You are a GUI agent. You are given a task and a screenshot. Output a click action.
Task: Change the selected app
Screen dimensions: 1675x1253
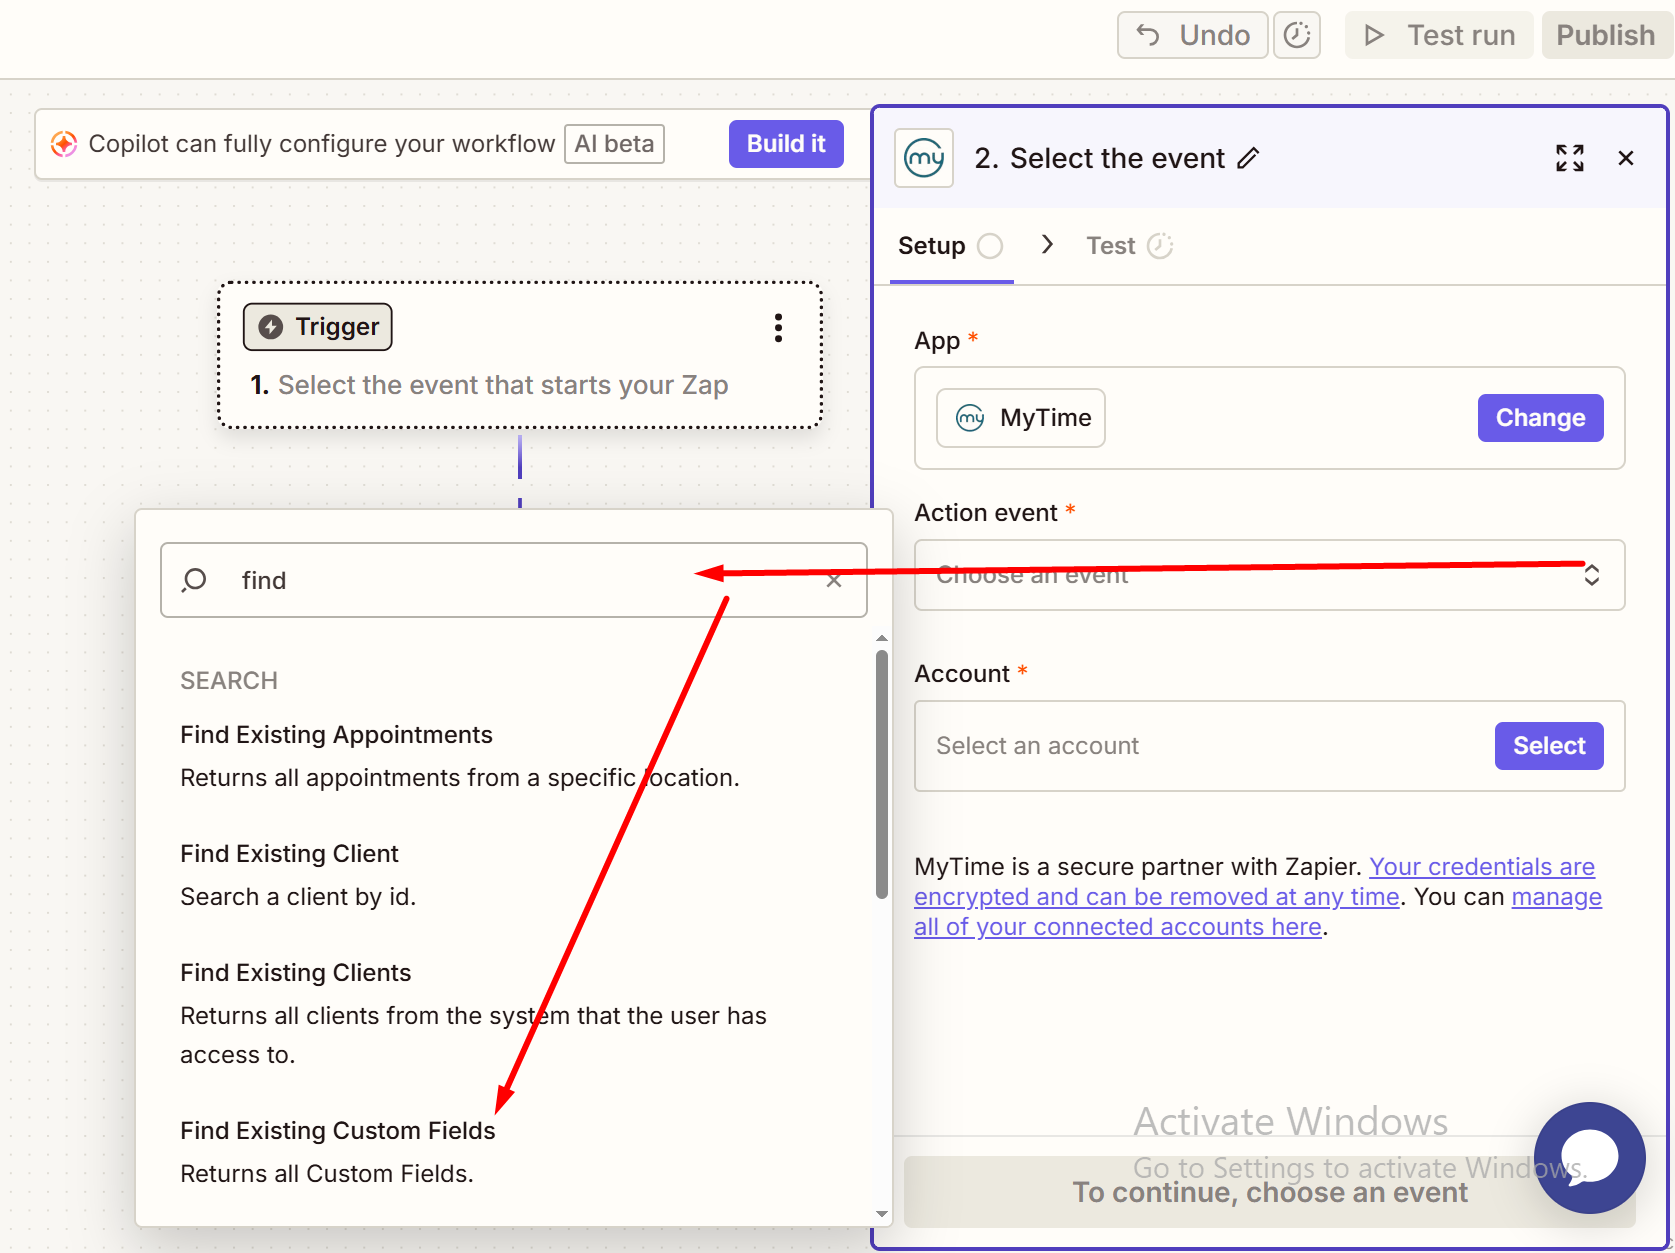click(x=1540, y=418)
